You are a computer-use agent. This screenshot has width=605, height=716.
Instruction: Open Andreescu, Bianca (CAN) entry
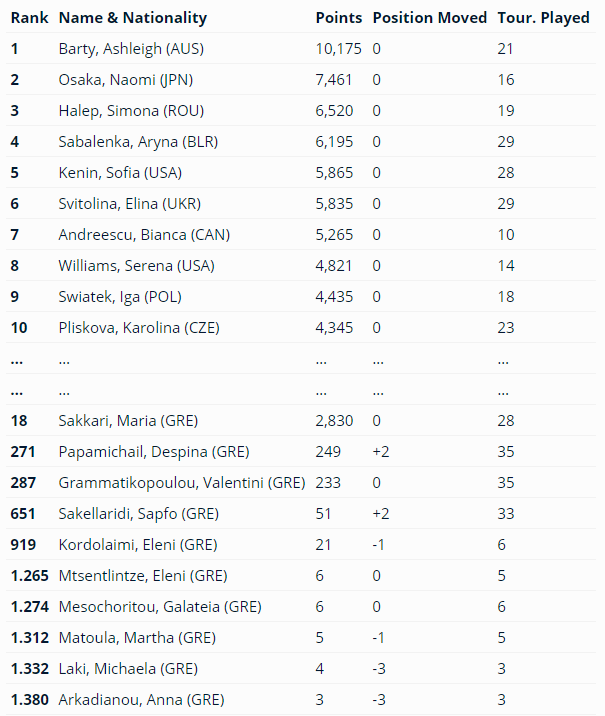click(138, 234)
